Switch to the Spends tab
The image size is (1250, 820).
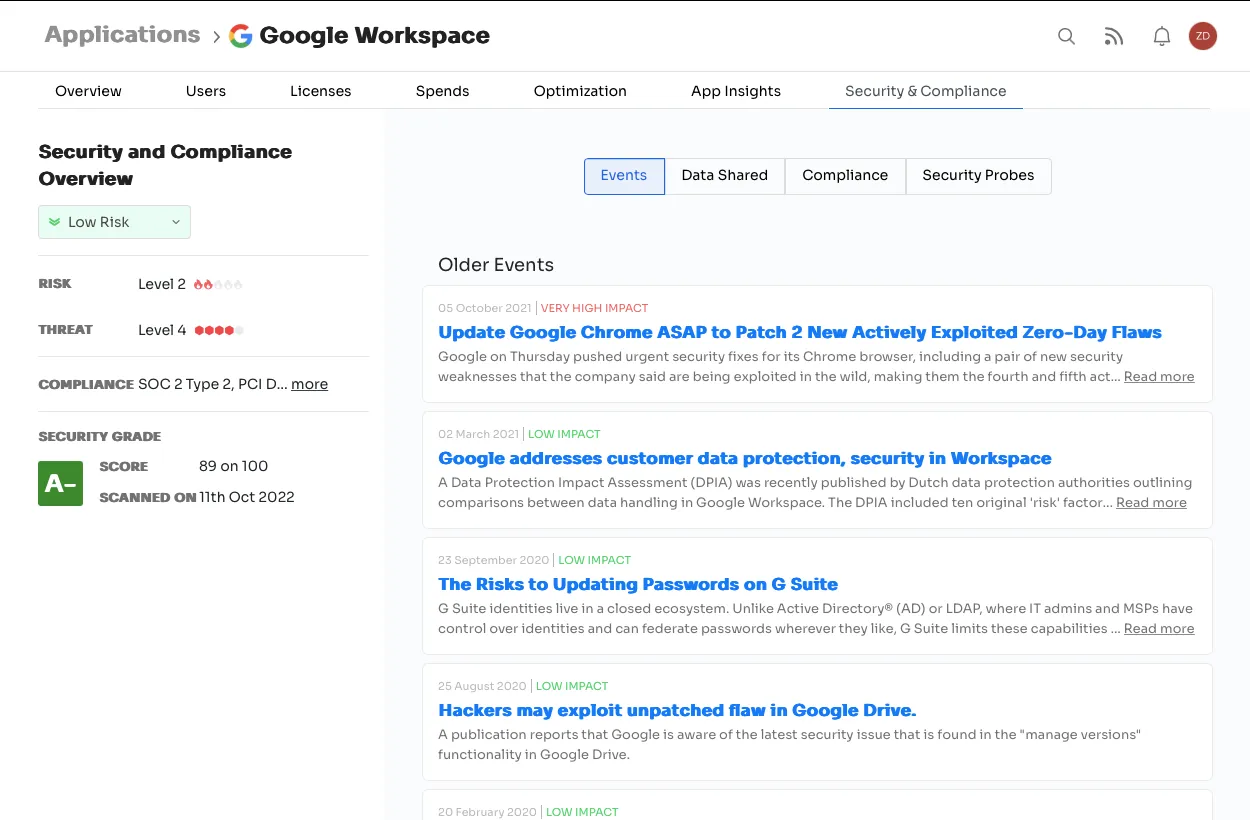pos(443,91)
